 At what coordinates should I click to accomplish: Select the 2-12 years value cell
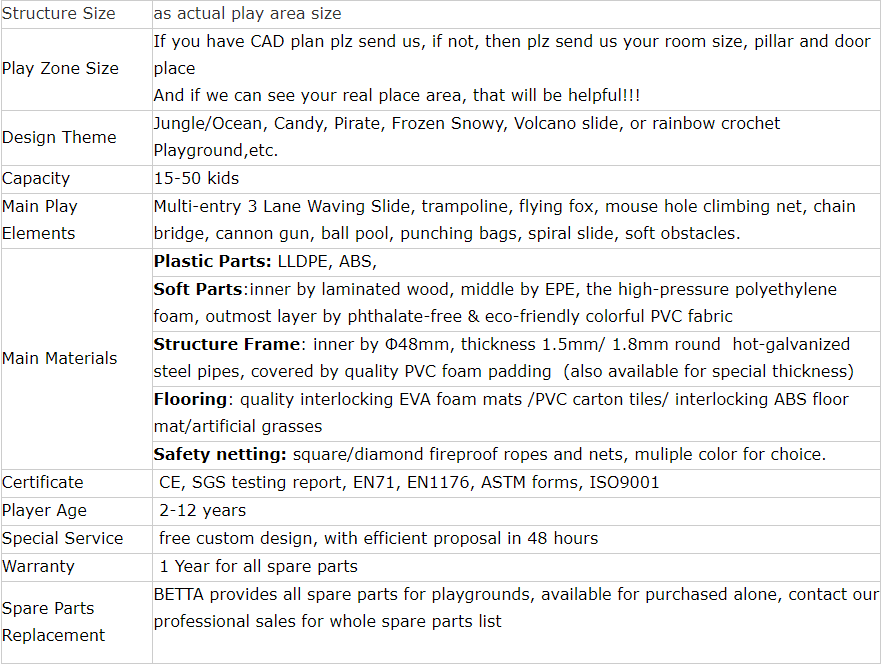[516, 511]
